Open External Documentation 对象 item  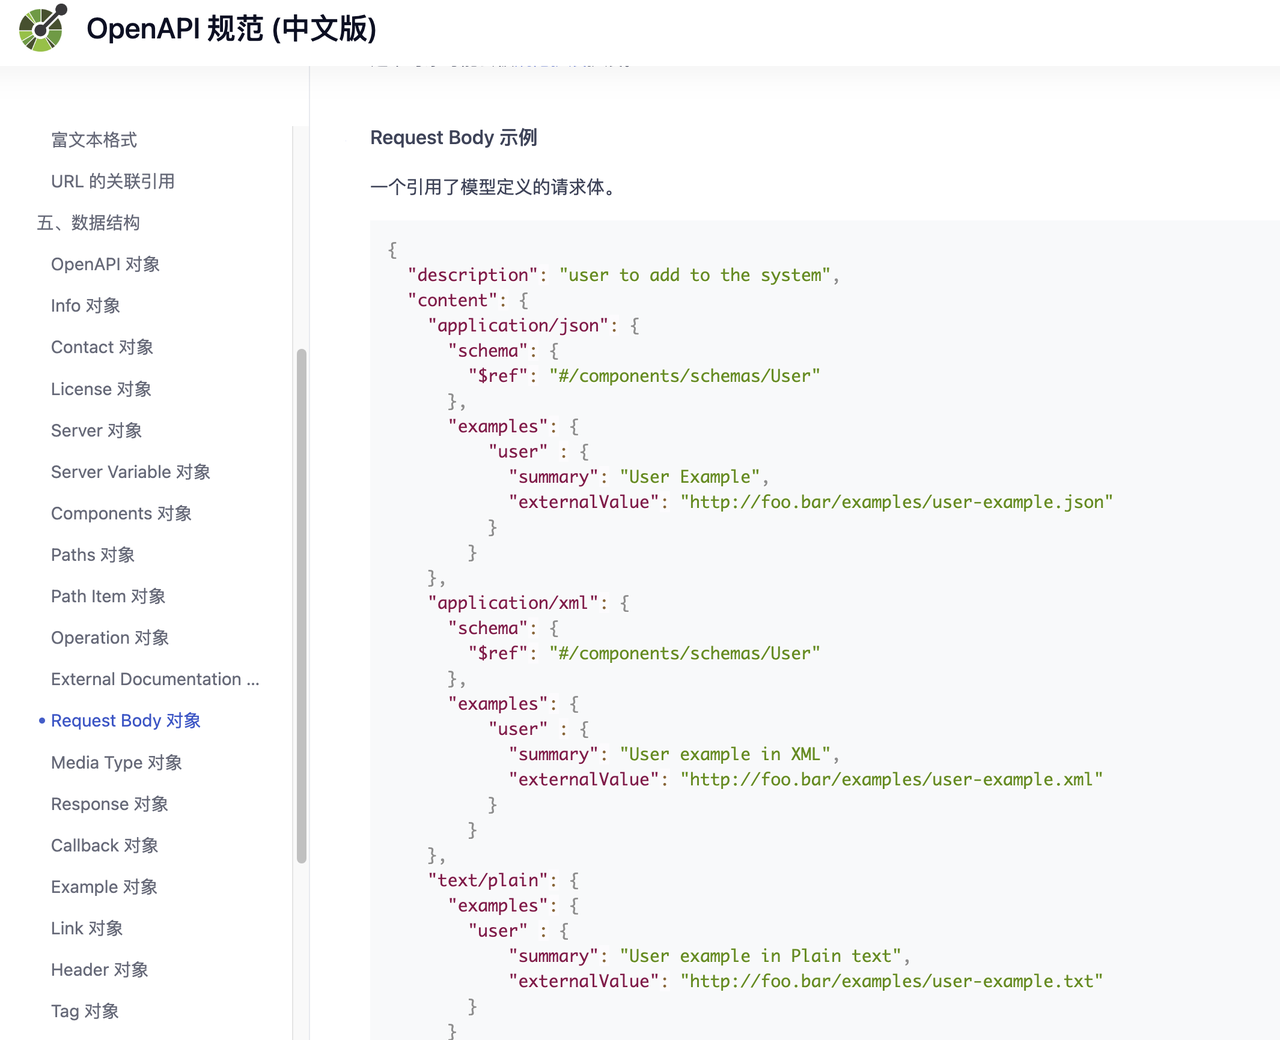pos(155,679)
